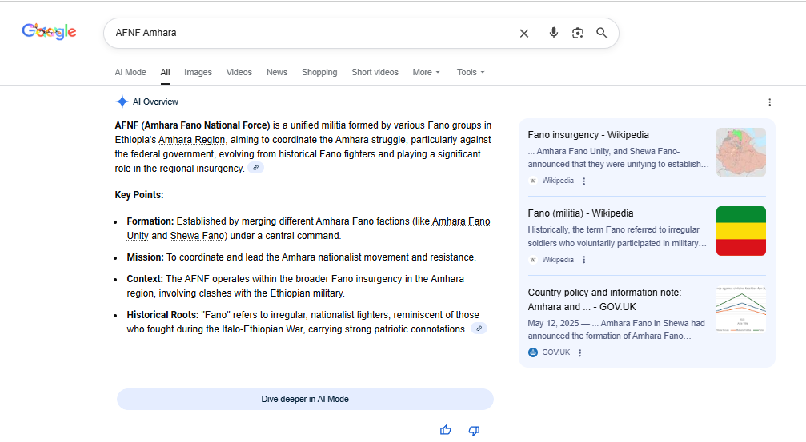806x442 pixels.
Task: Click the GOV.UK favicon
Action: (x=533, y=352)
